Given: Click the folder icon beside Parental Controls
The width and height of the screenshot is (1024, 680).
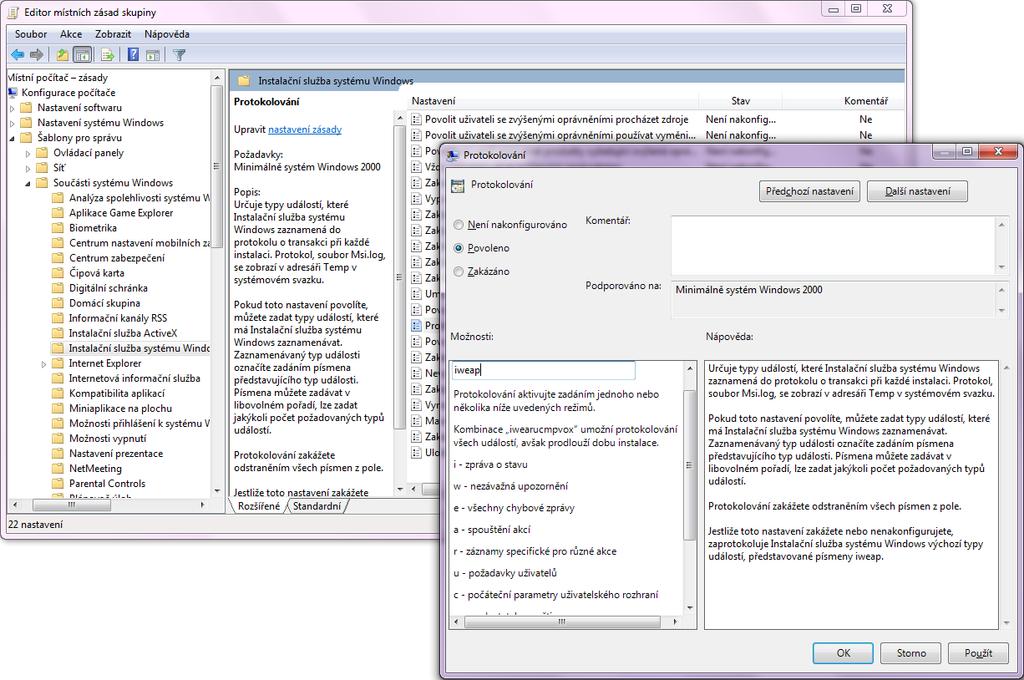Looking at the screenshot, I should (x=58, y=483).
